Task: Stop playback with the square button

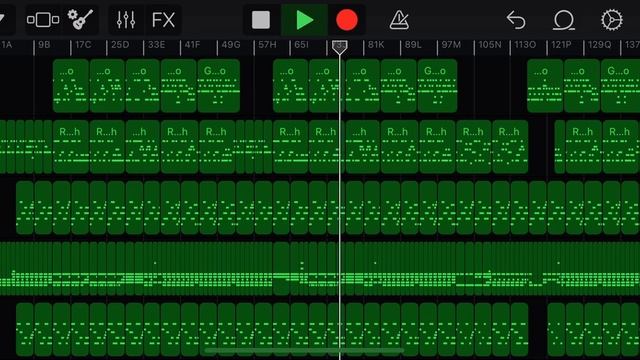Action: pos(261,20)
